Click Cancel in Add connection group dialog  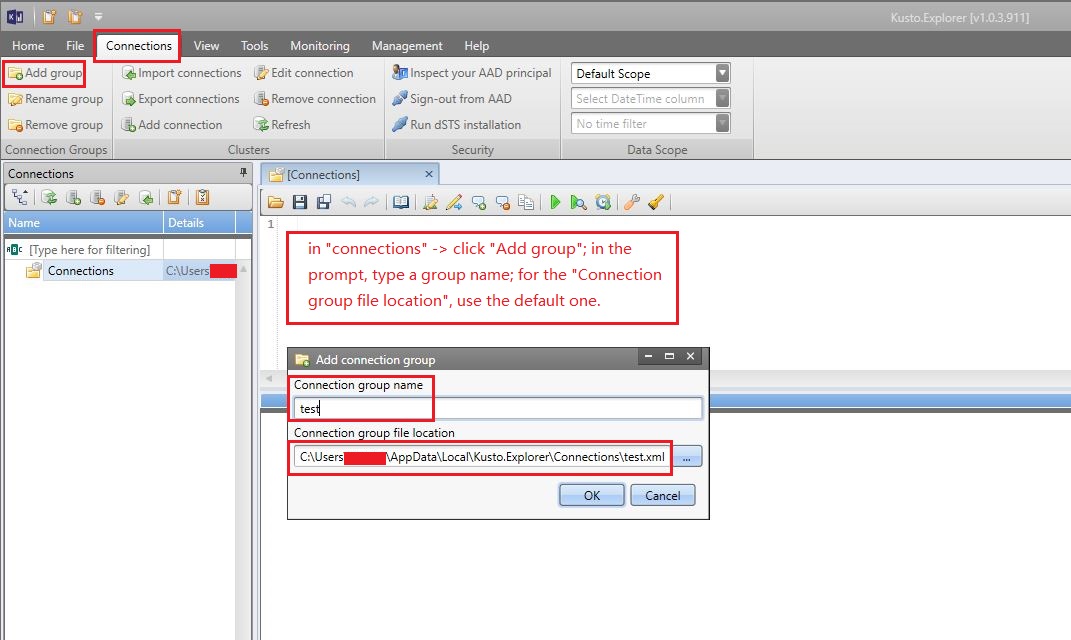click(x=663, y=495)
